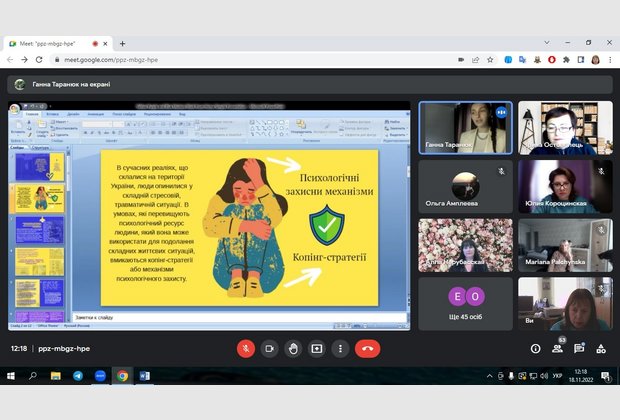
Task: Click the shared presentation slide area
Action: 239,227
